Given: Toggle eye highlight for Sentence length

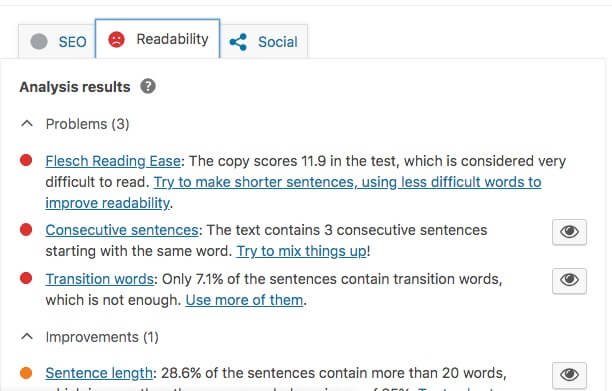Looking at the screenshot, I should 569,375.
